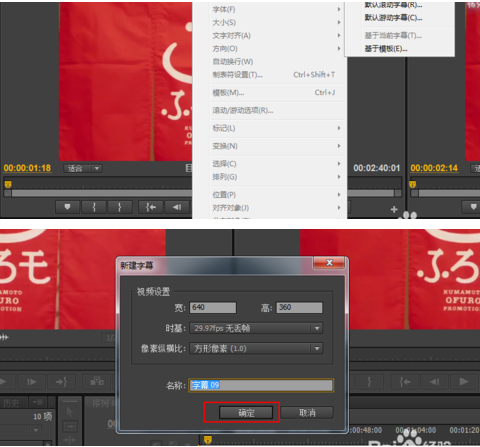Choose 默认游动字幕(C)... submenu item
Viewport: 480px width, 447px height.
coord(400,18)
